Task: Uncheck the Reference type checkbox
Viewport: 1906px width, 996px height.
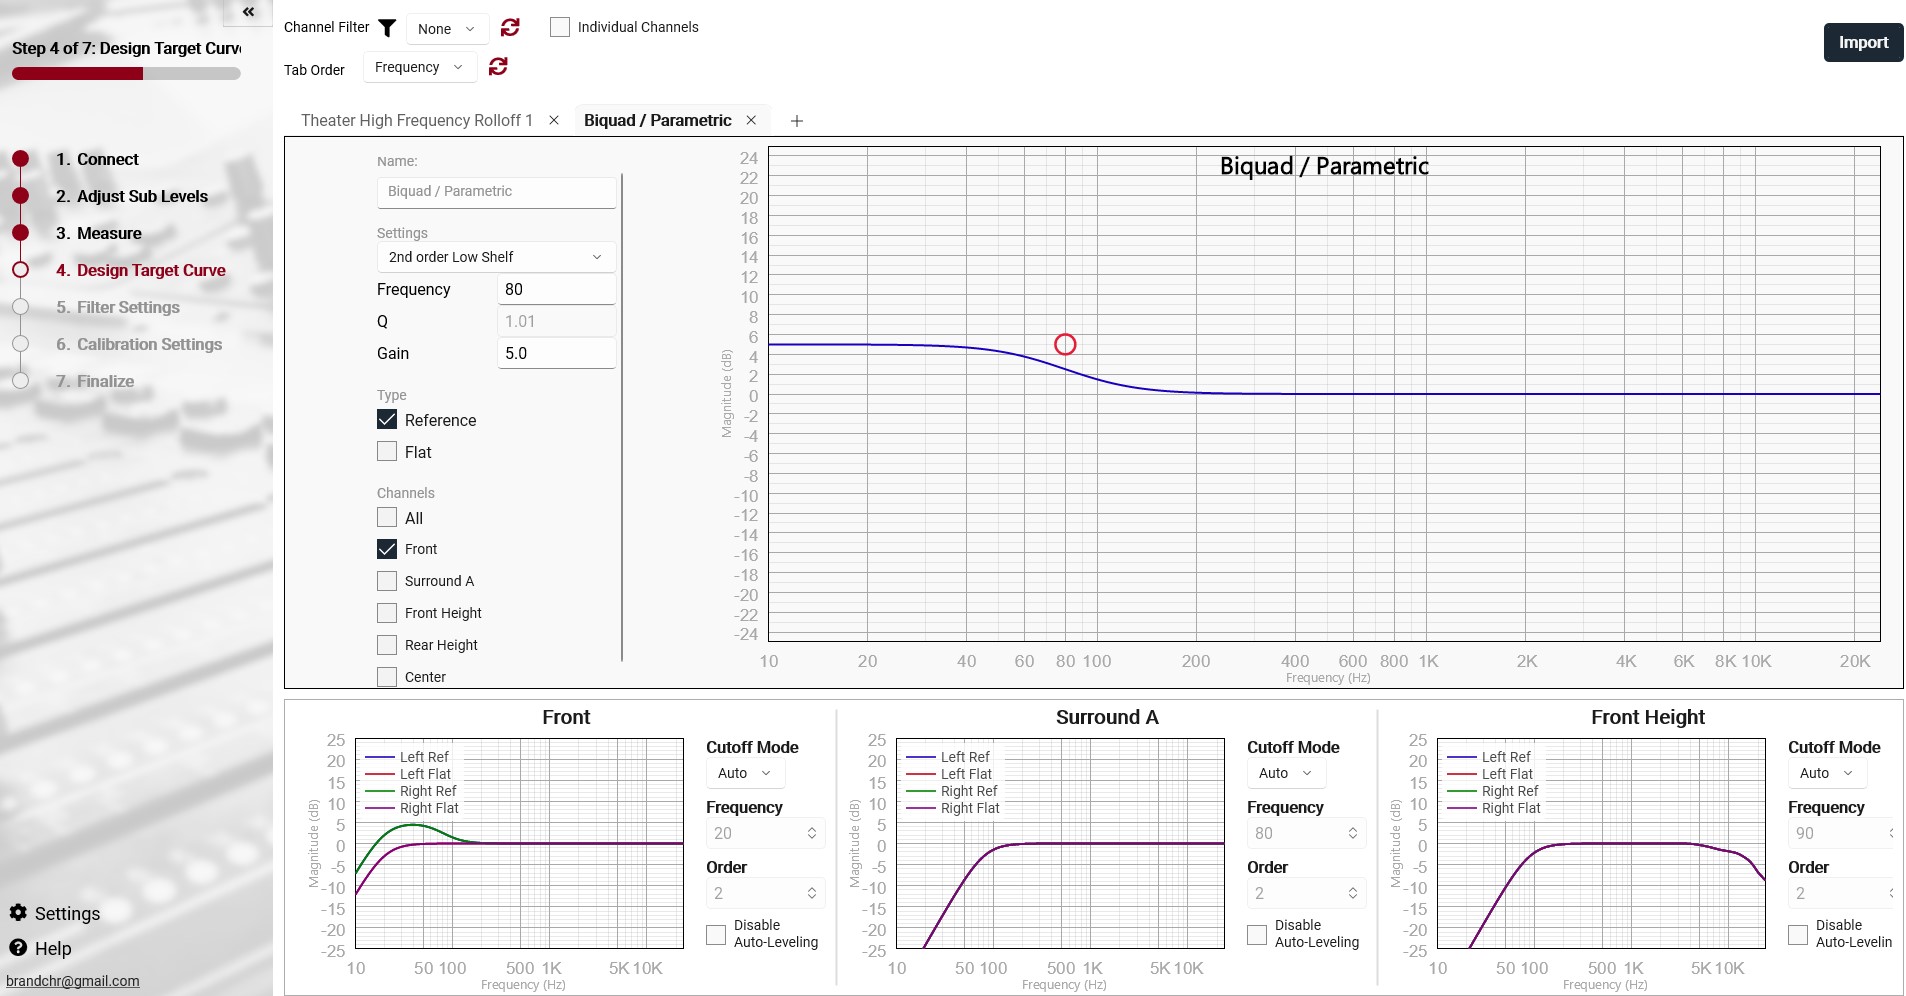Action: click(387, 420)
